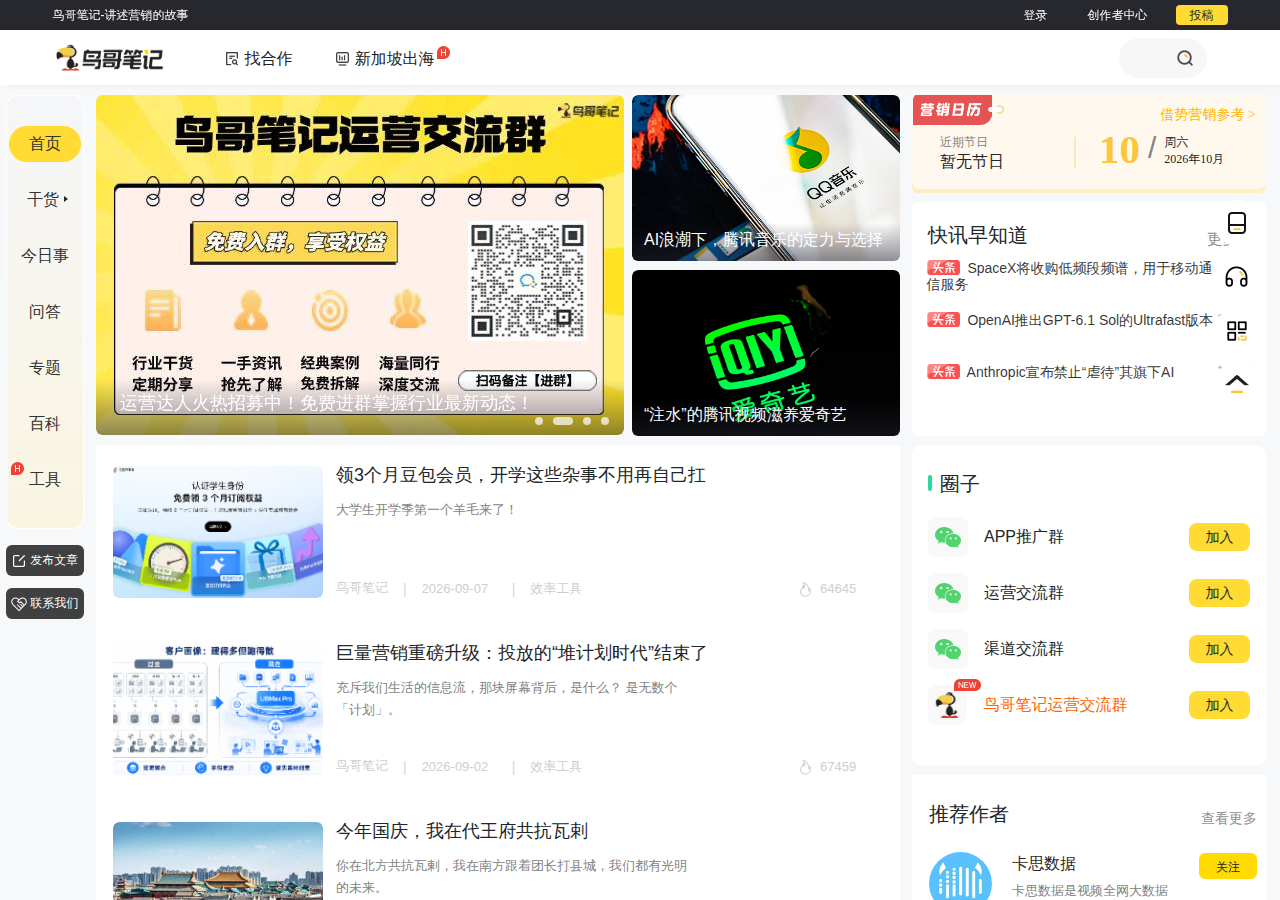Screen dimensions: 1280x900
Task: Click the WeChat icon beside APP推广群
Action: 948,537
